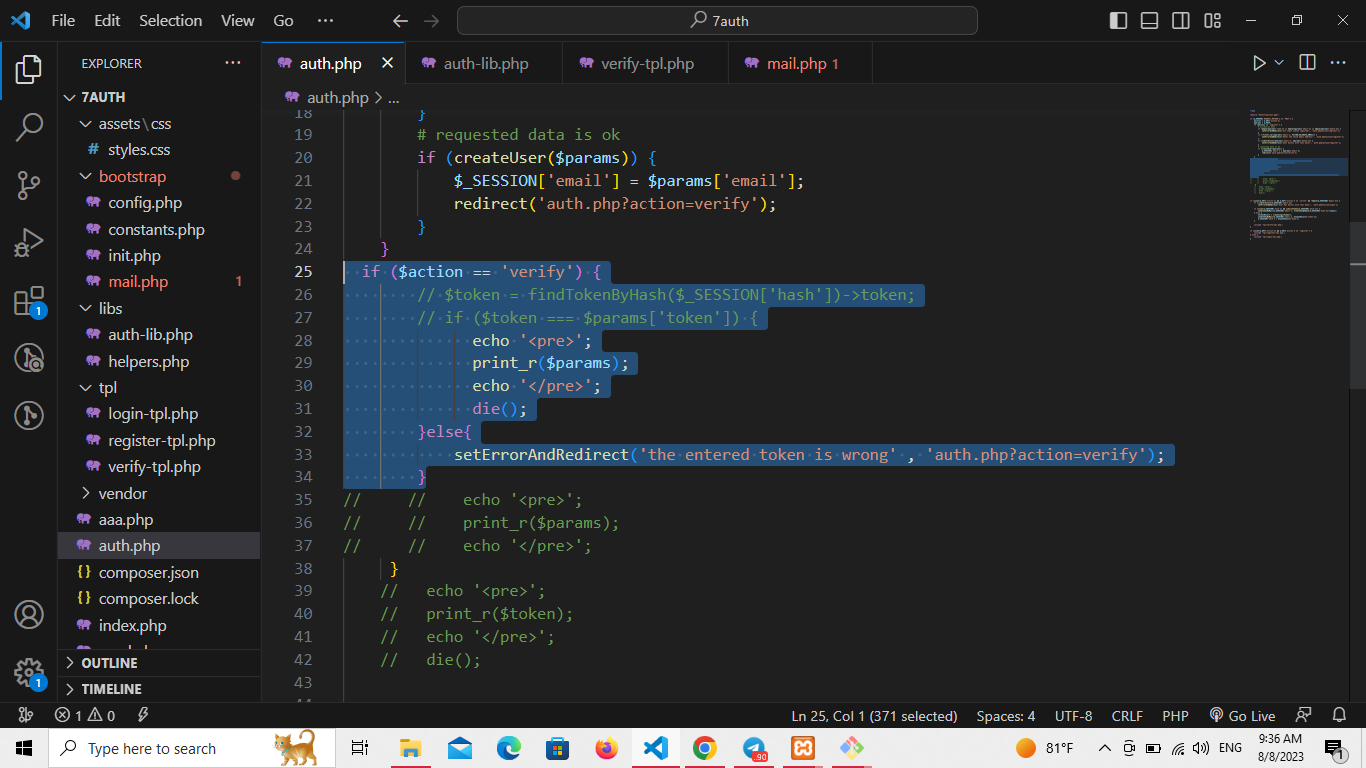
Task: Open config.php in the explorer
Action: pyautogui.click(x=160, y=203)
